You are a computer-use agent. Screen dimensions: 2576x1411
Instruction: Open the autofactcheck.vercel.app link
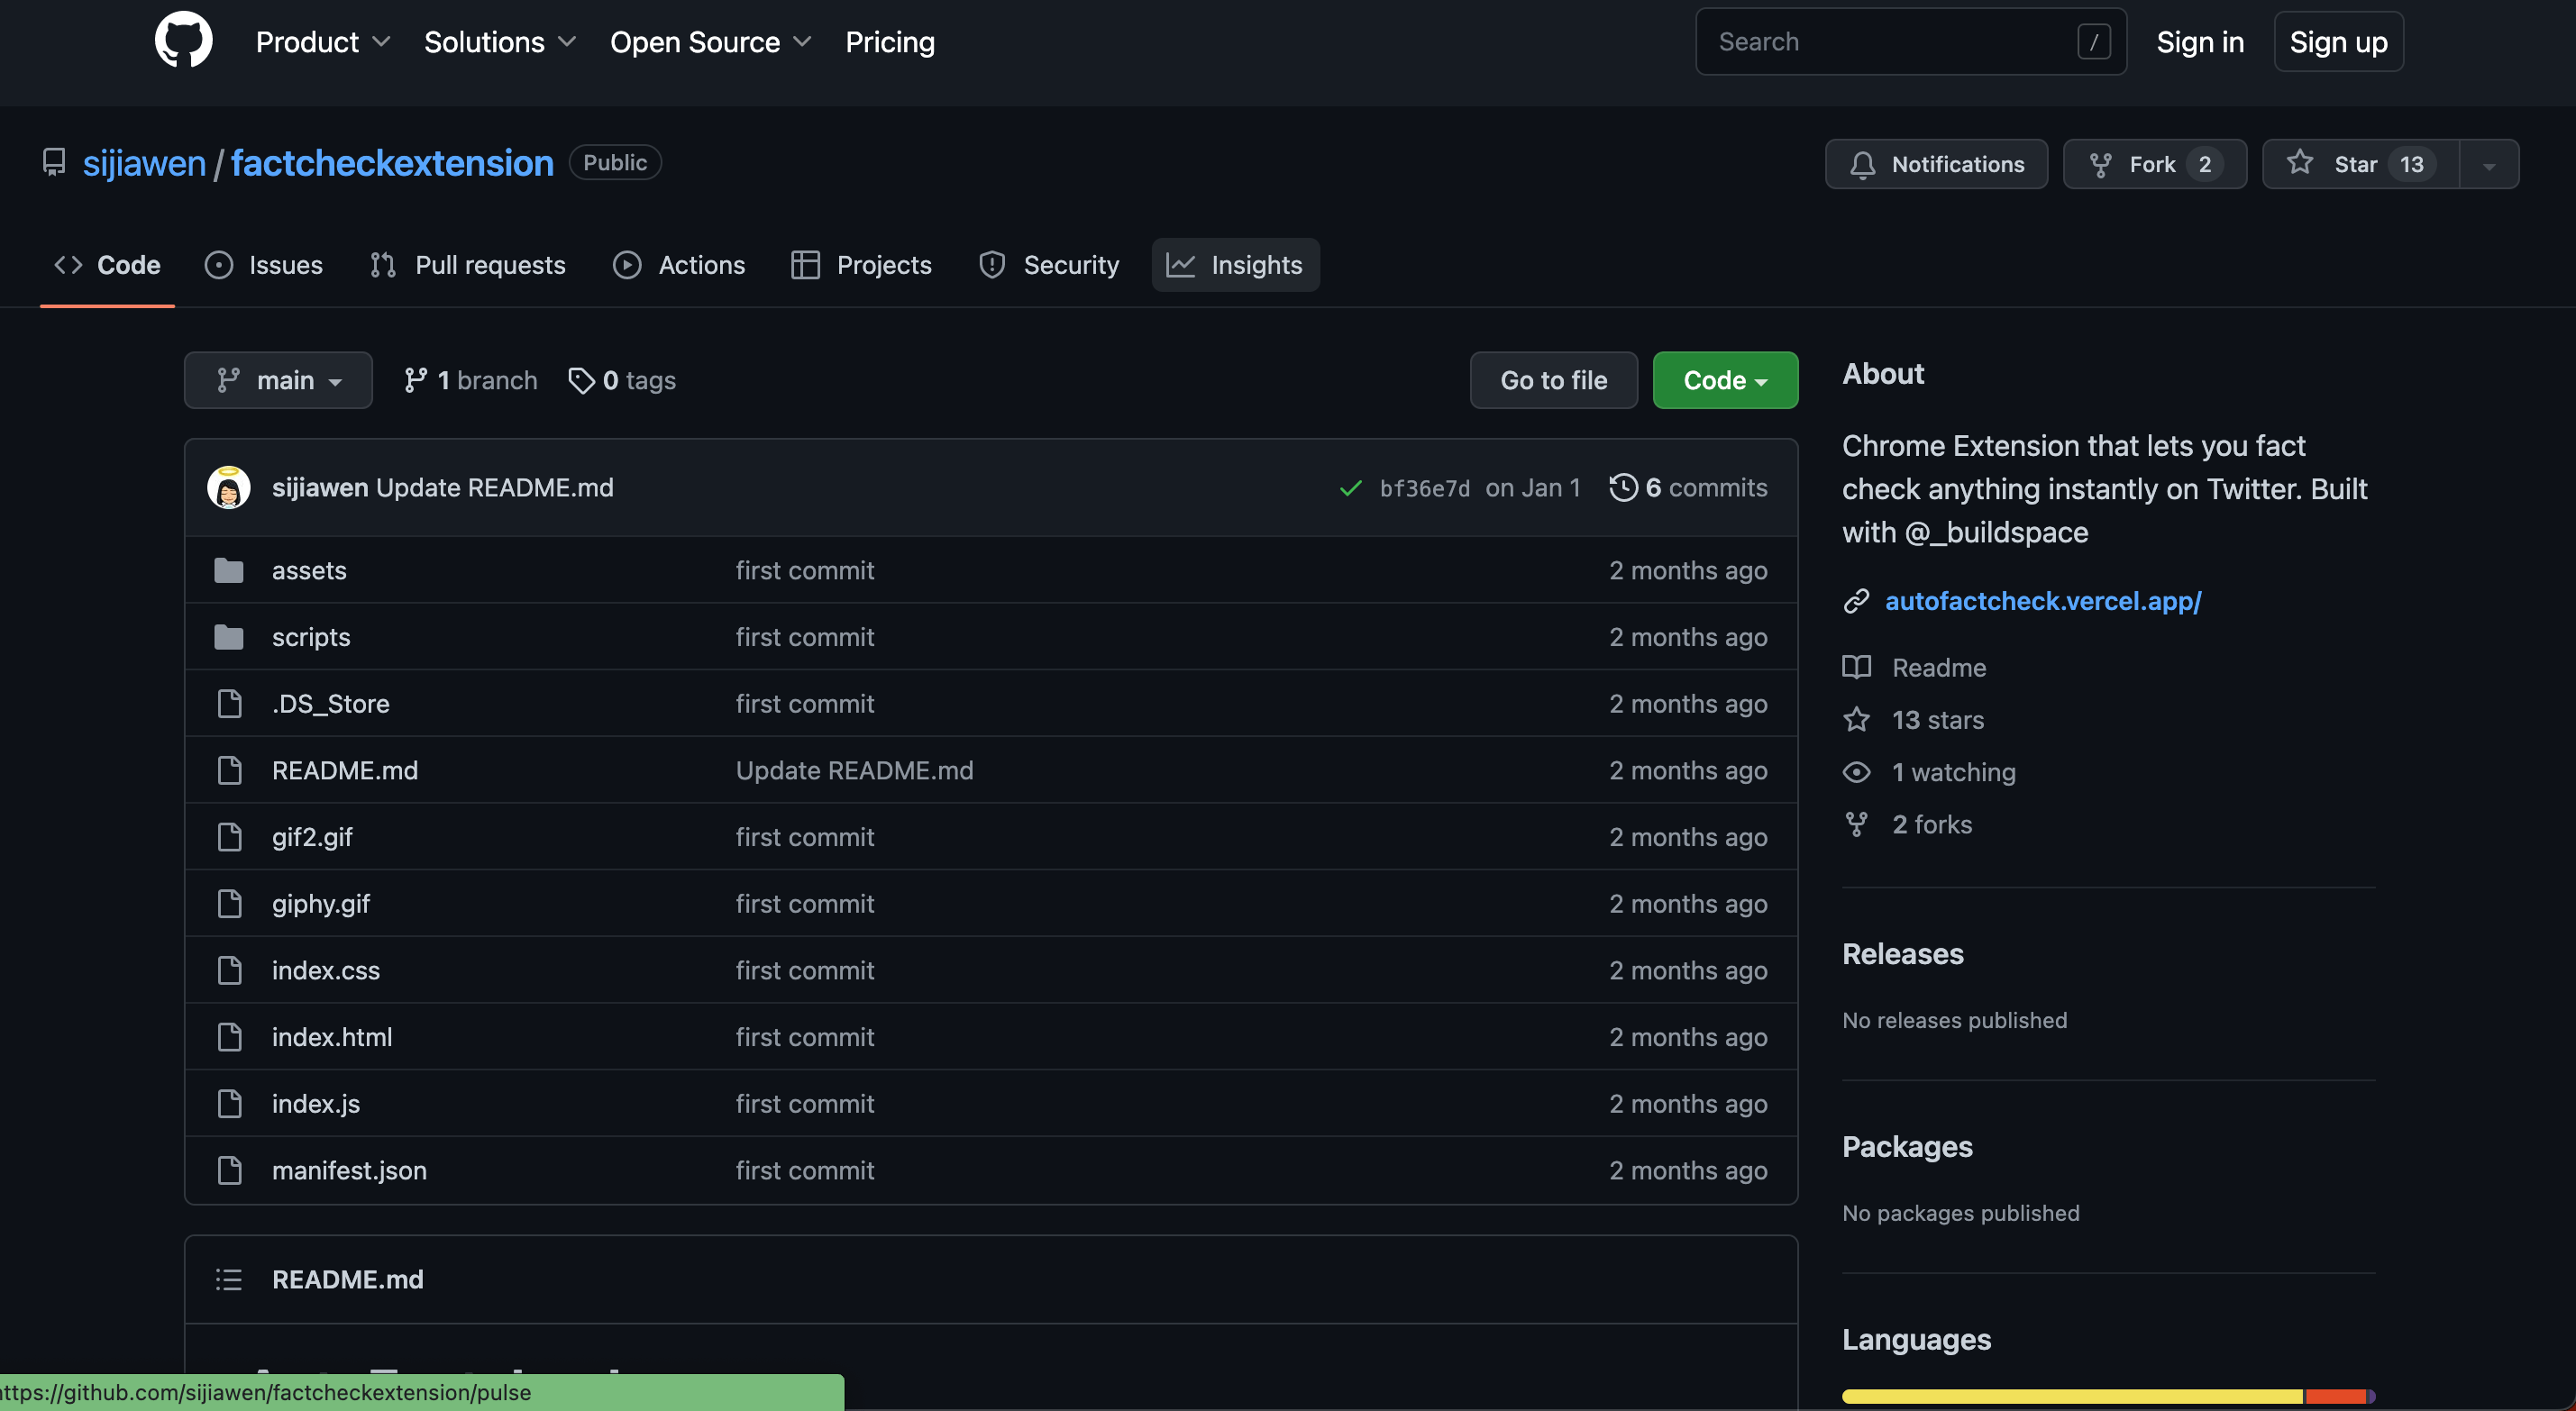[x=2043, y=600]
